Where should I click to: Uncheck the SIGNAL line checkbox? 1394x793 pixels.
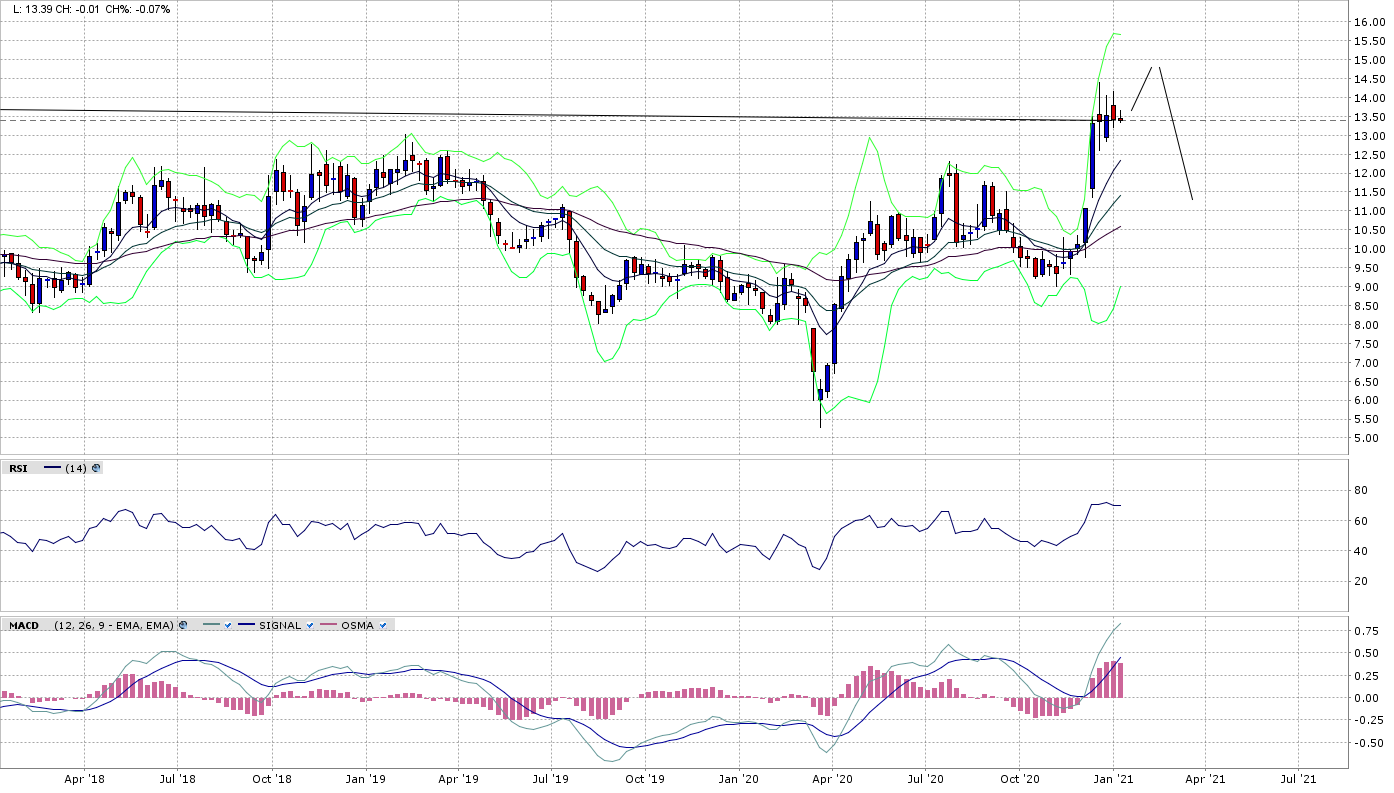(310, 625)
